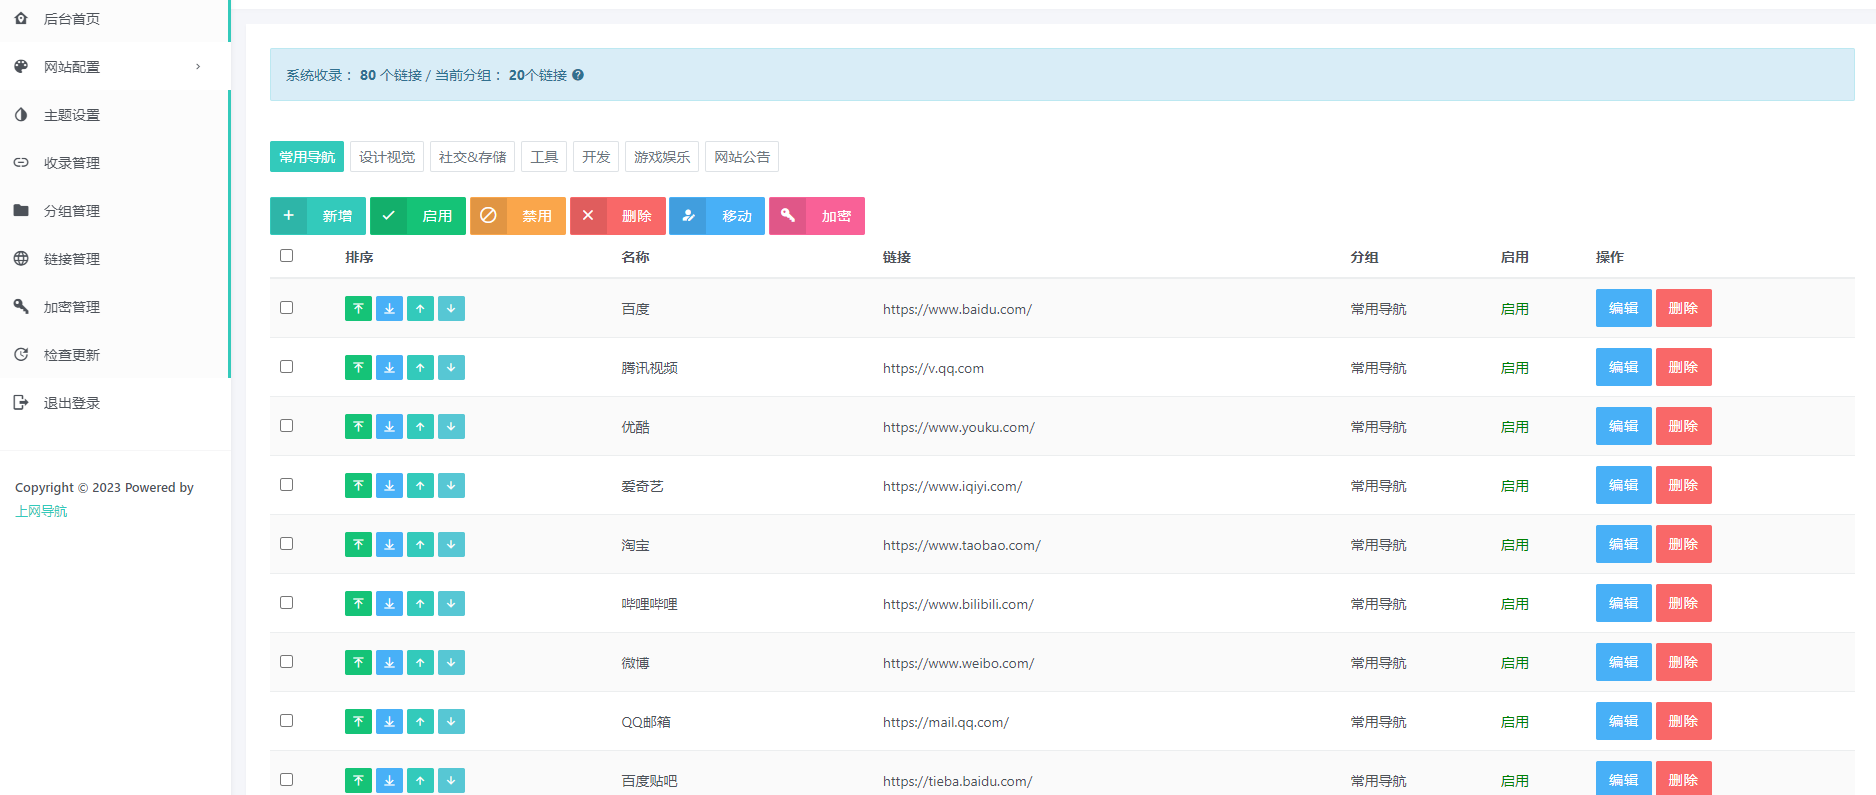This screenshot has width=1876, height=795.
Task: Edit the 淘宝 link entry
Action: [x=1624, y=544]
